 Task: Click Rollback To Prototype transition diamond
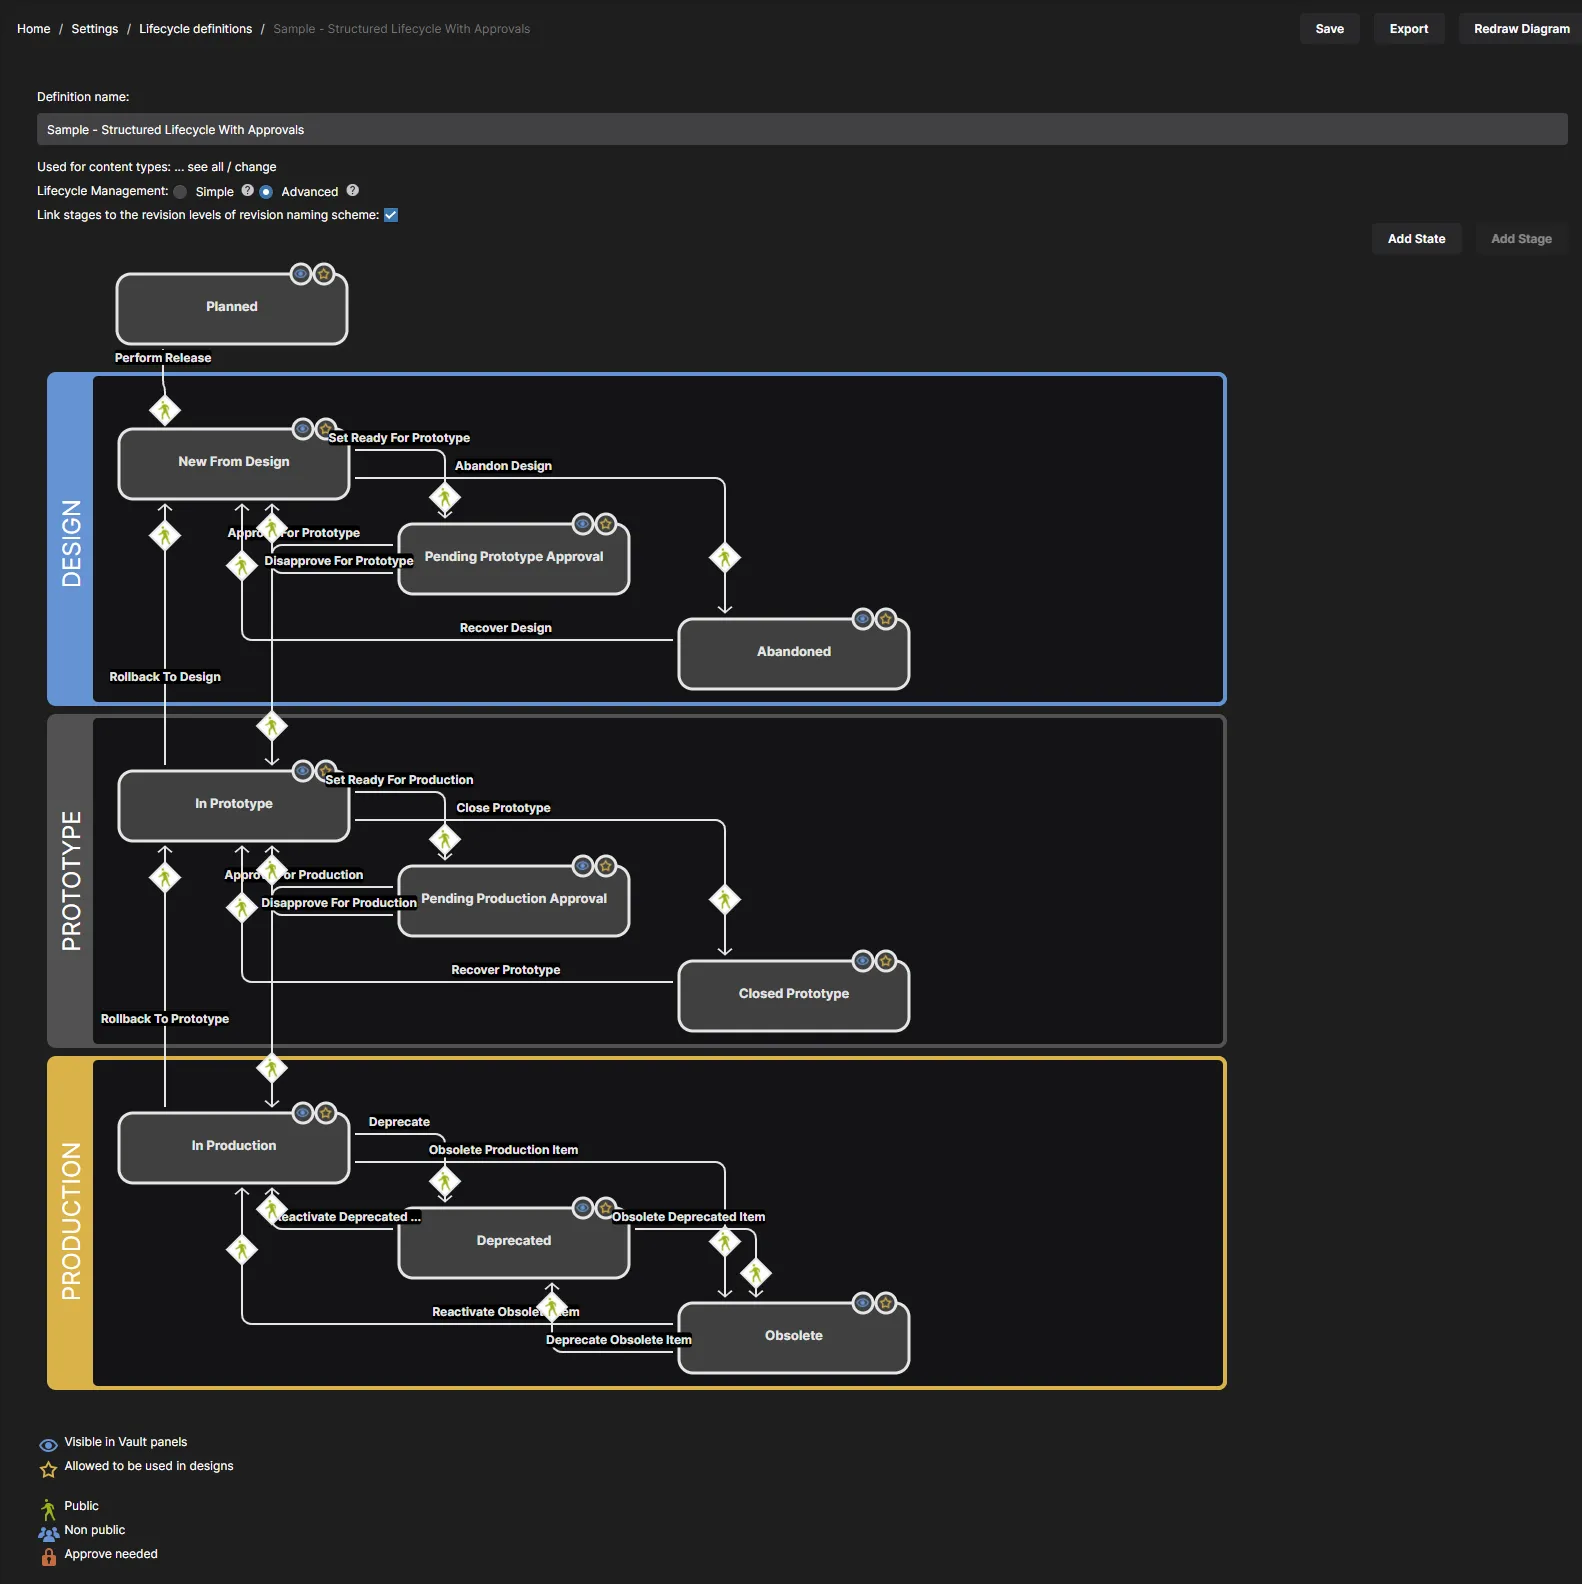click(165, 878)
